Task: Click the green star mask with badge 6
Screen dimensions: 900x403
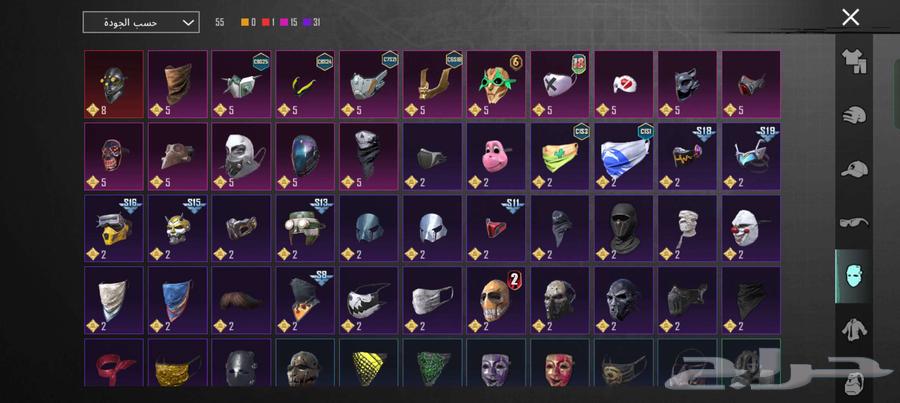Action: pos(496,84)
